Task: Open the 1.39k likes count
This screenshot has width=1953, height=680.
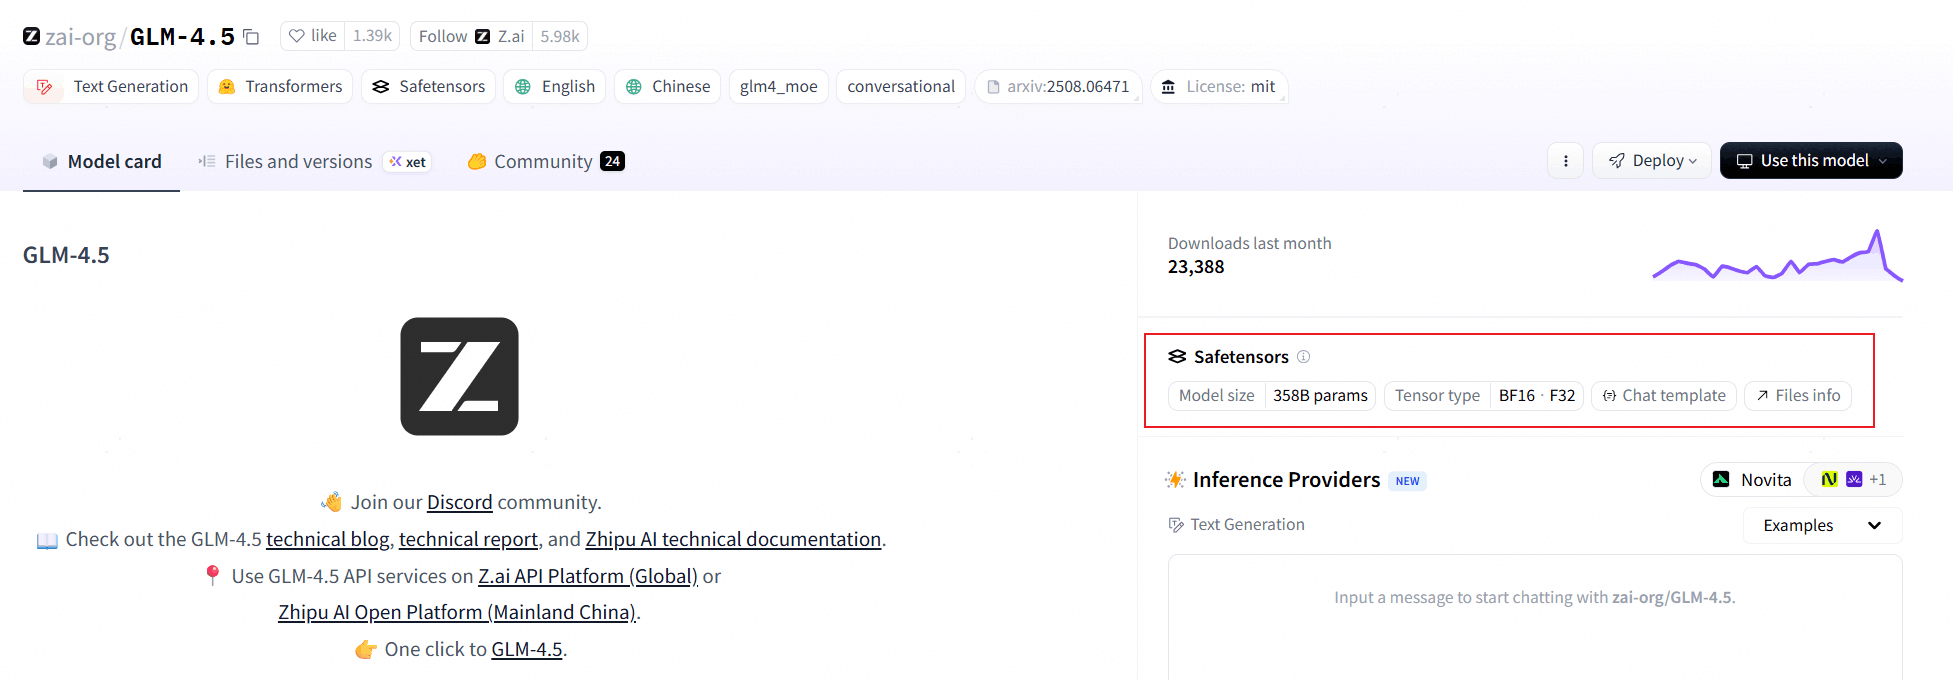Action: click(x=372, y=36)
